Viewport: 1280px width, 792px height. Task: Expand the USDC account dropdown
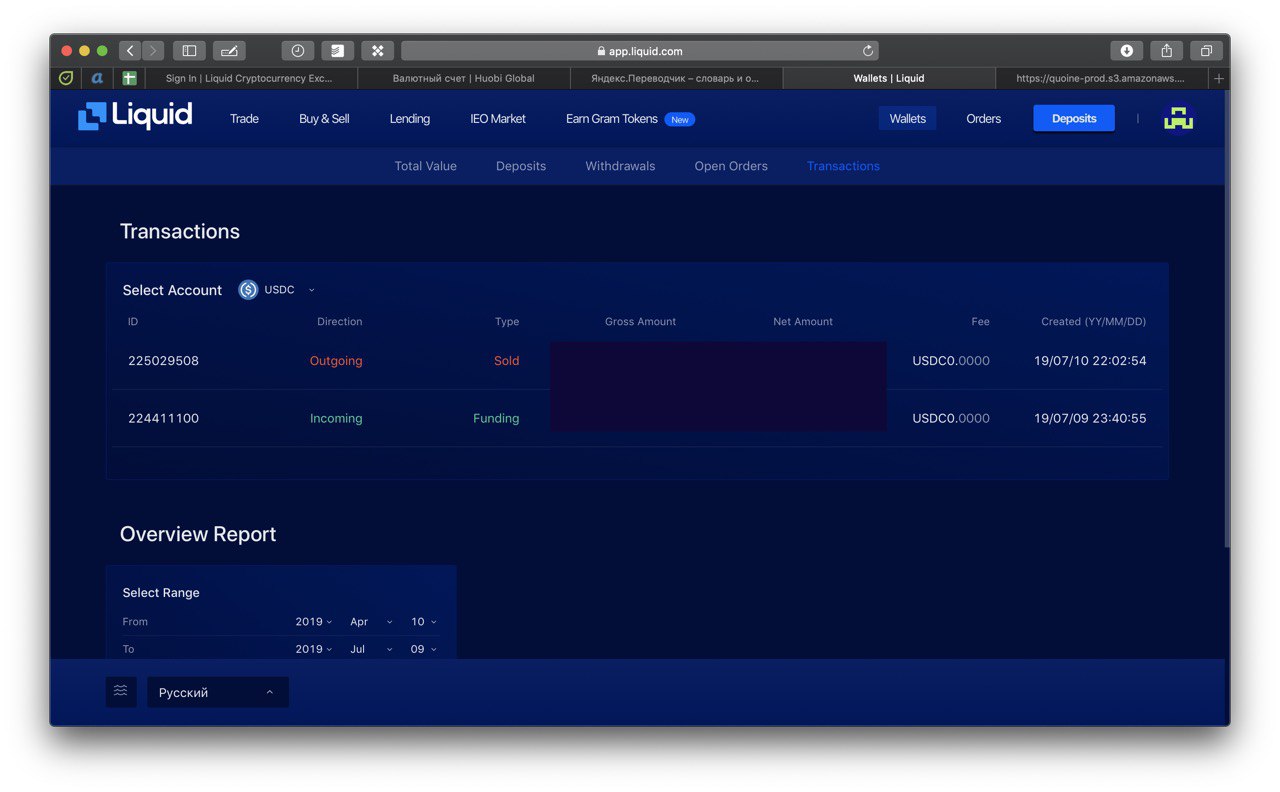[x=277, y=290]
